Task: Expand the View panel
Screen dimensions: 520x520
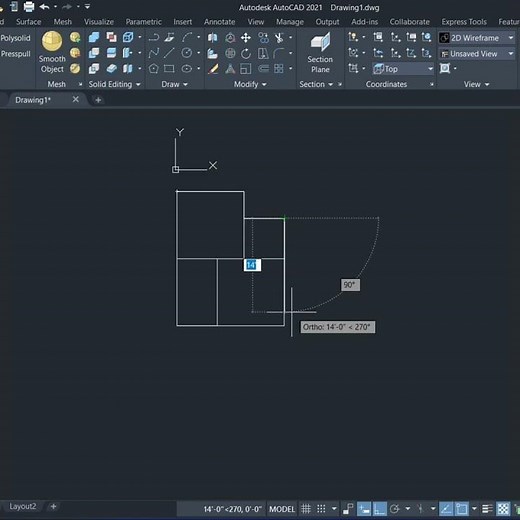Action: [x=477, y=84]
